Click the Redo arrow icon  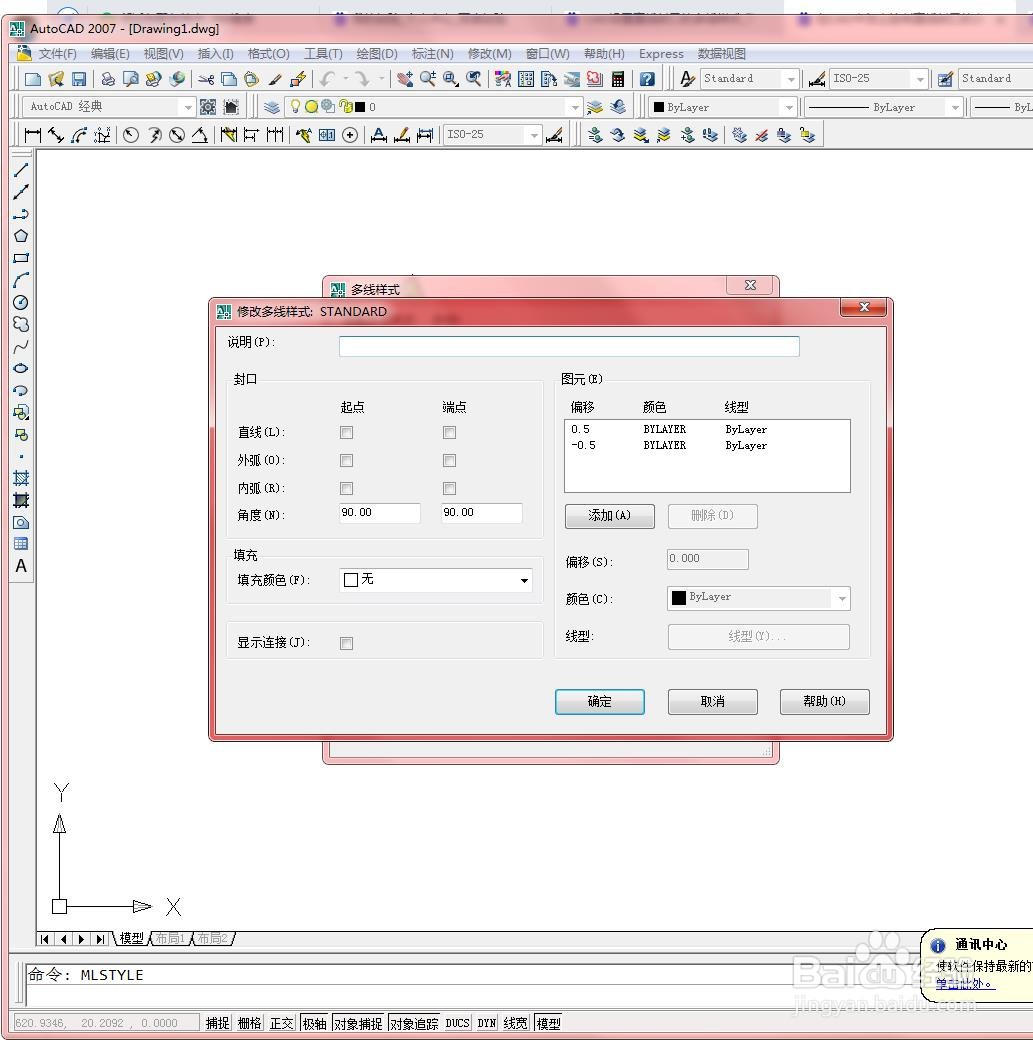(x=362, y=80)
